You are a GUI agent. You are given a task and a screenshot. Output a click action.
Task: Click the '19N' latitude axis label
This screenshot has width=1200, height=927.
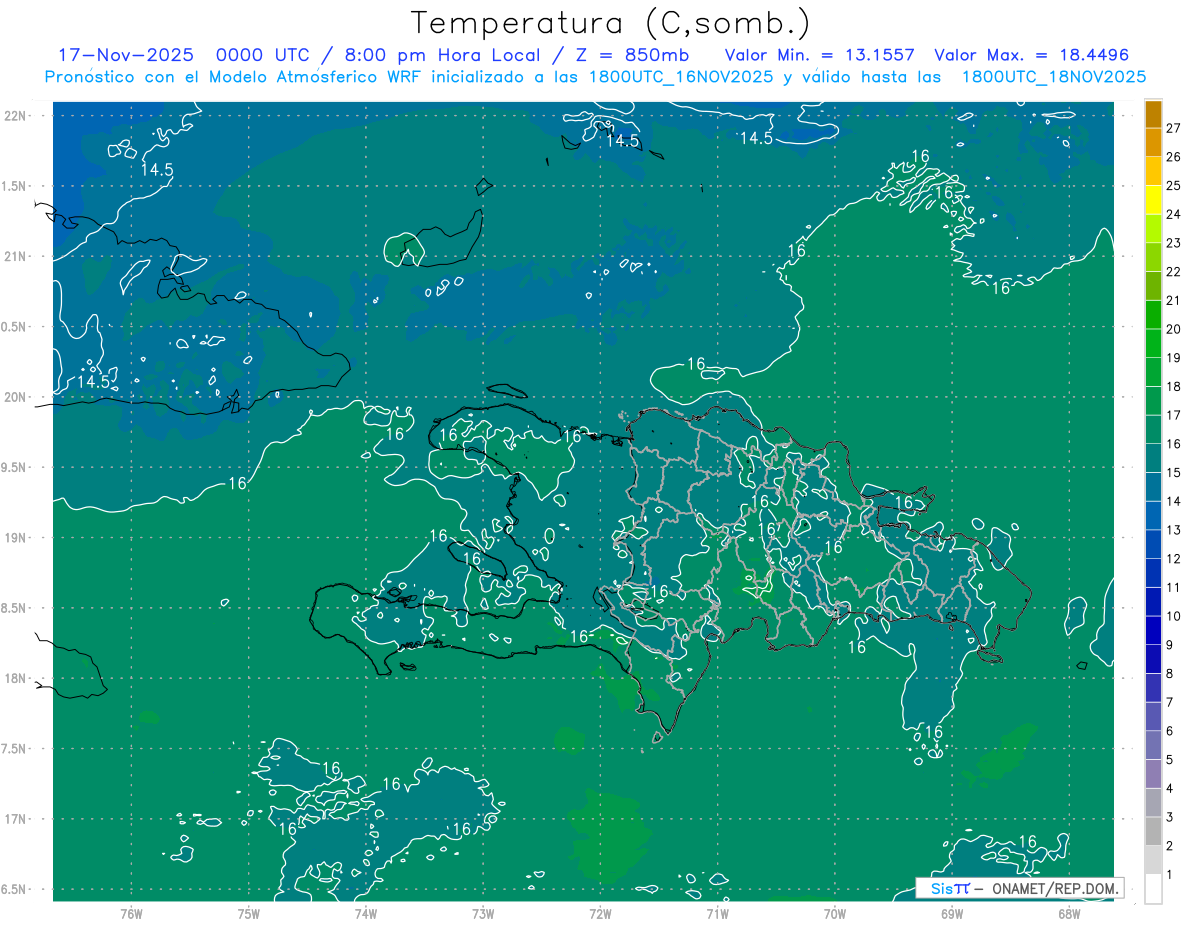coord(16,537)
